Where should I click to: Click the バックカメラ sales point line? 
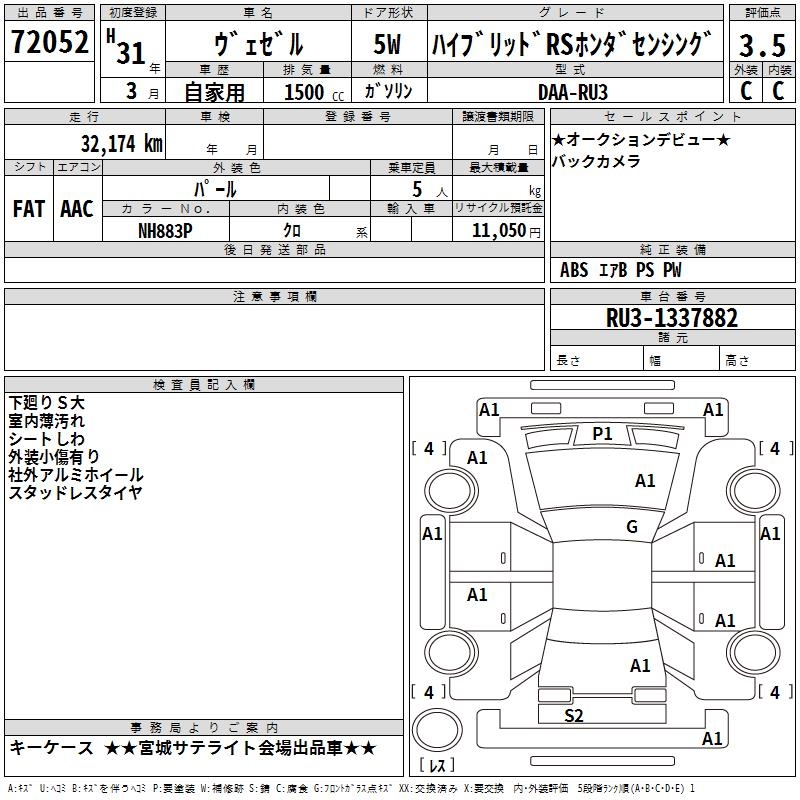pyautogui.click(x=596, y=161)
